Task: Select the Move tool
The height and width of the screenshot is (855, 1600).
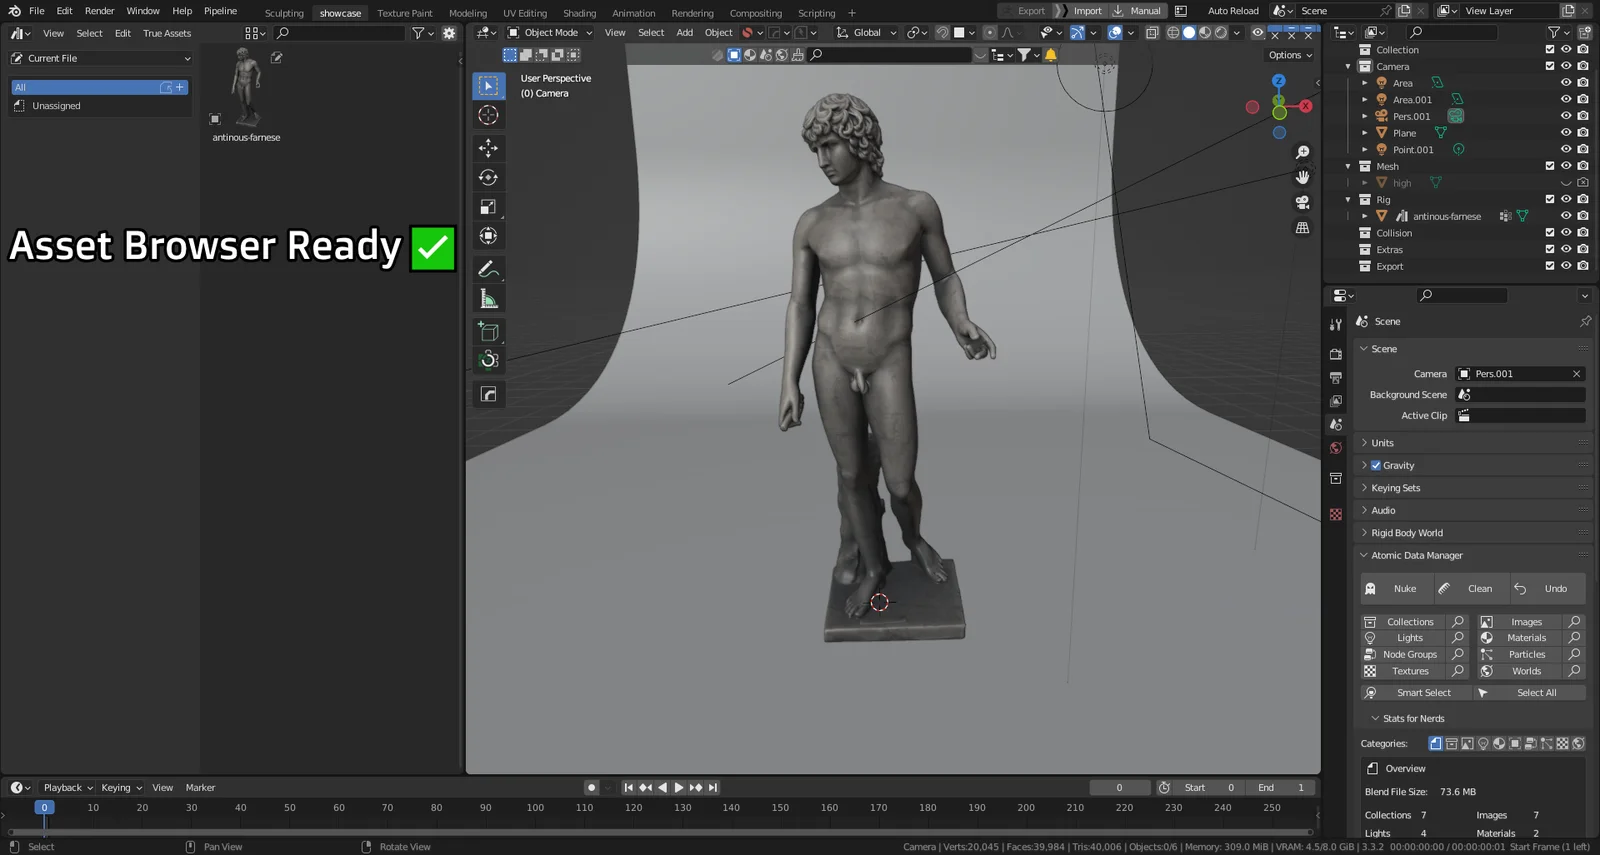Action: [x=488, y=148]
